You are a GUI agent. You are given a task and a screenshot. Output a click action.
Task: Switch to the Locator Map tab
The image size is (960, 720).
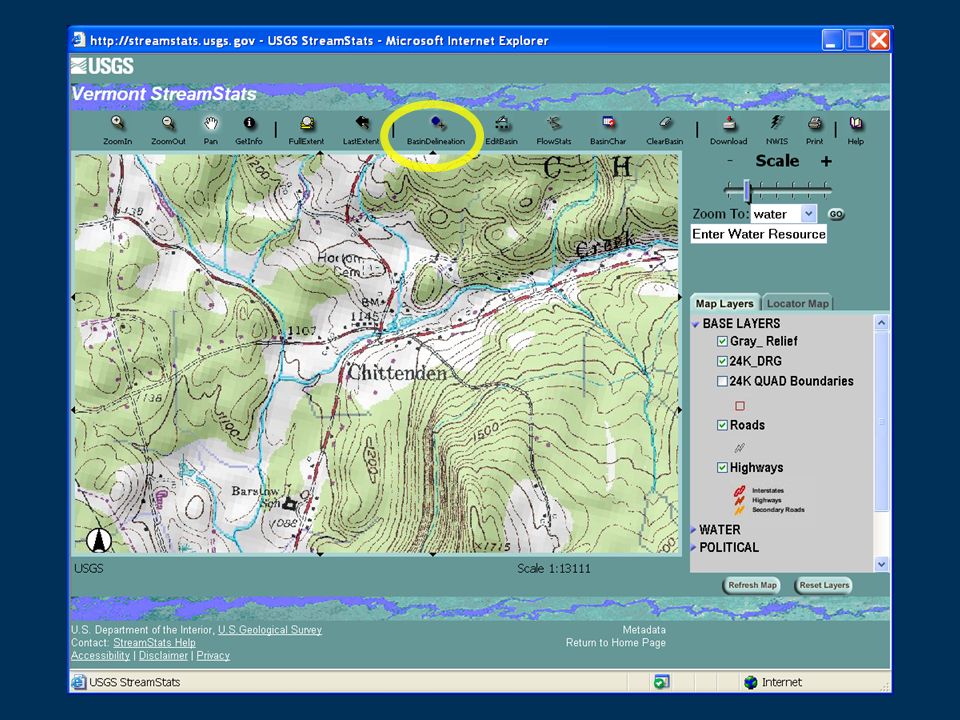point(797,304)
